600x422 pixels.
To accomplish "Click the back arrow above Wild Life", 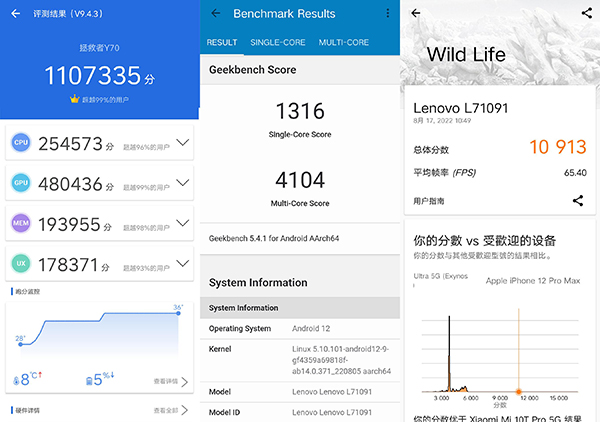I will 415,14.
